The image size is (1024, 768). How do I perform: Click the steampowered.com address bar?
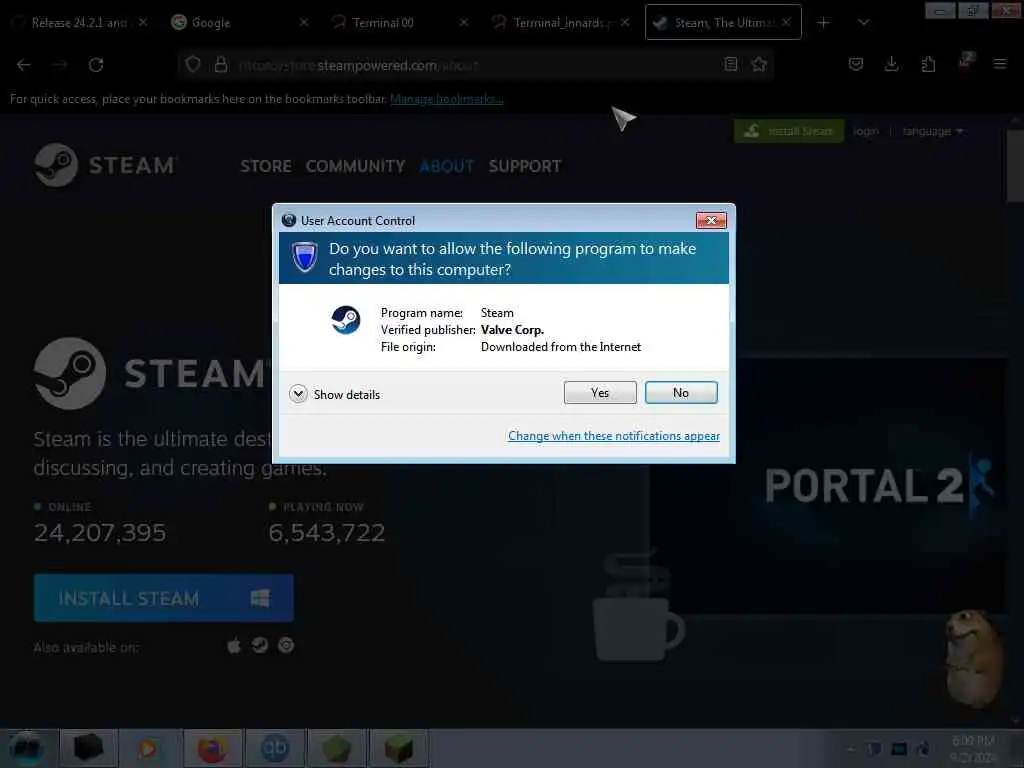pos(477,65)
